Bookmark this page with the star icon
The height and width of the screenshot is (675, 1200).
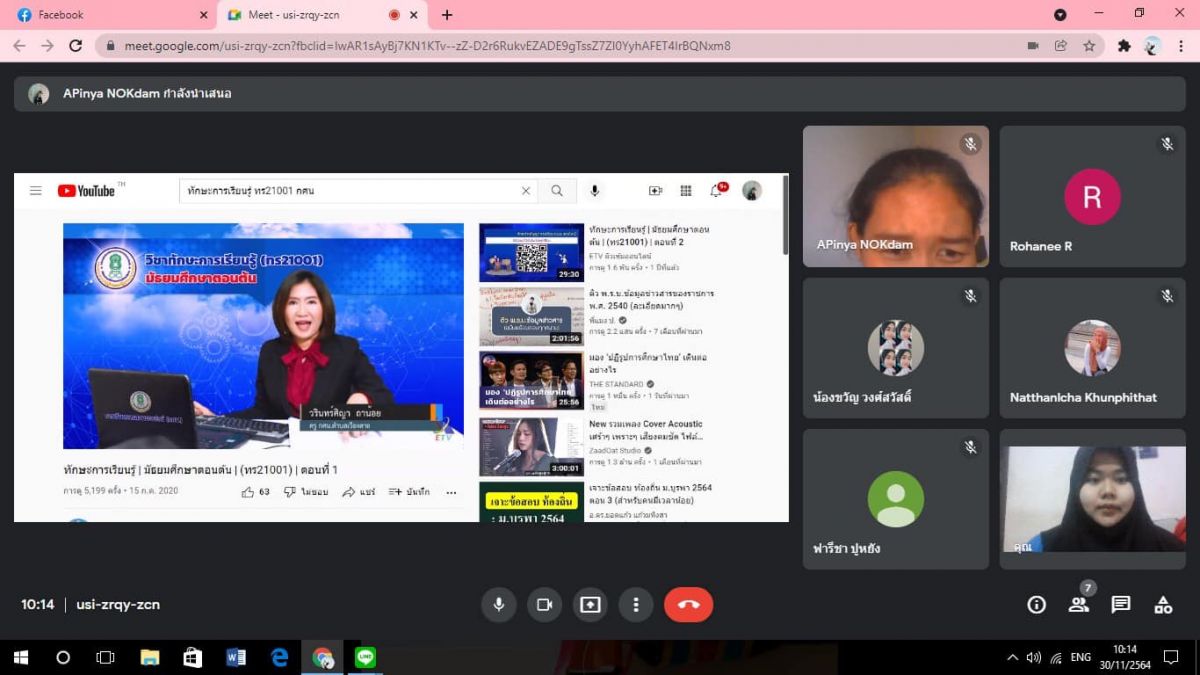[1089, 46]
